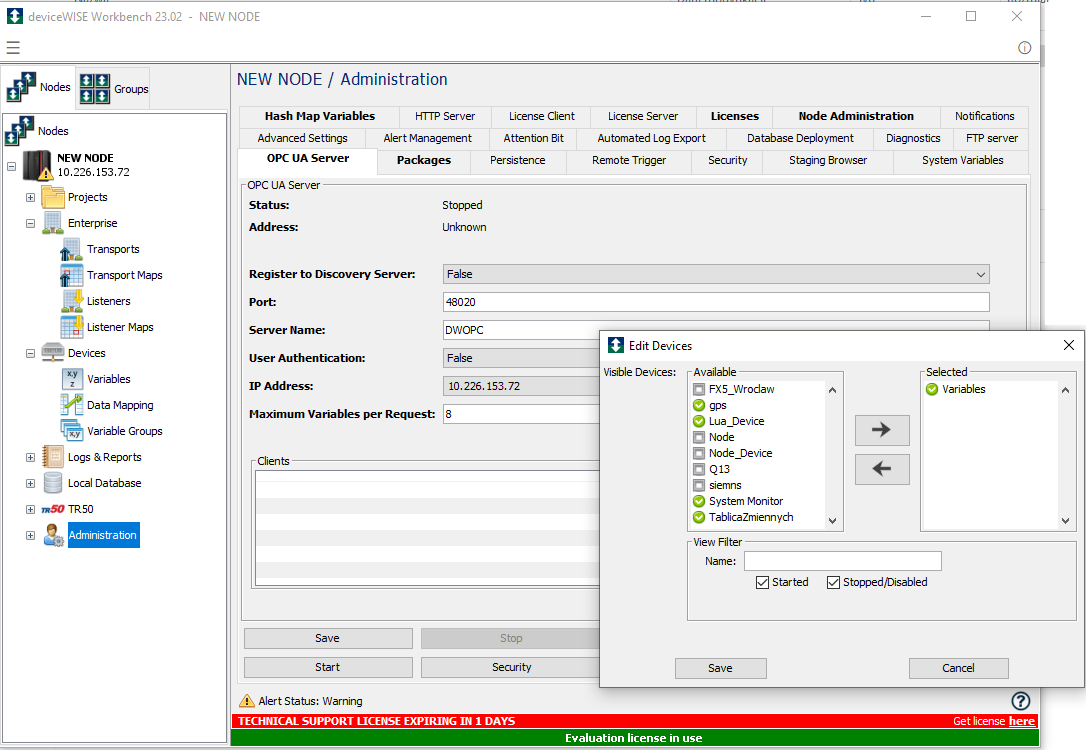Screen dimensions: 1086x751
Task: Toggle the Node_Device checkbox
Action: point(699,453)
